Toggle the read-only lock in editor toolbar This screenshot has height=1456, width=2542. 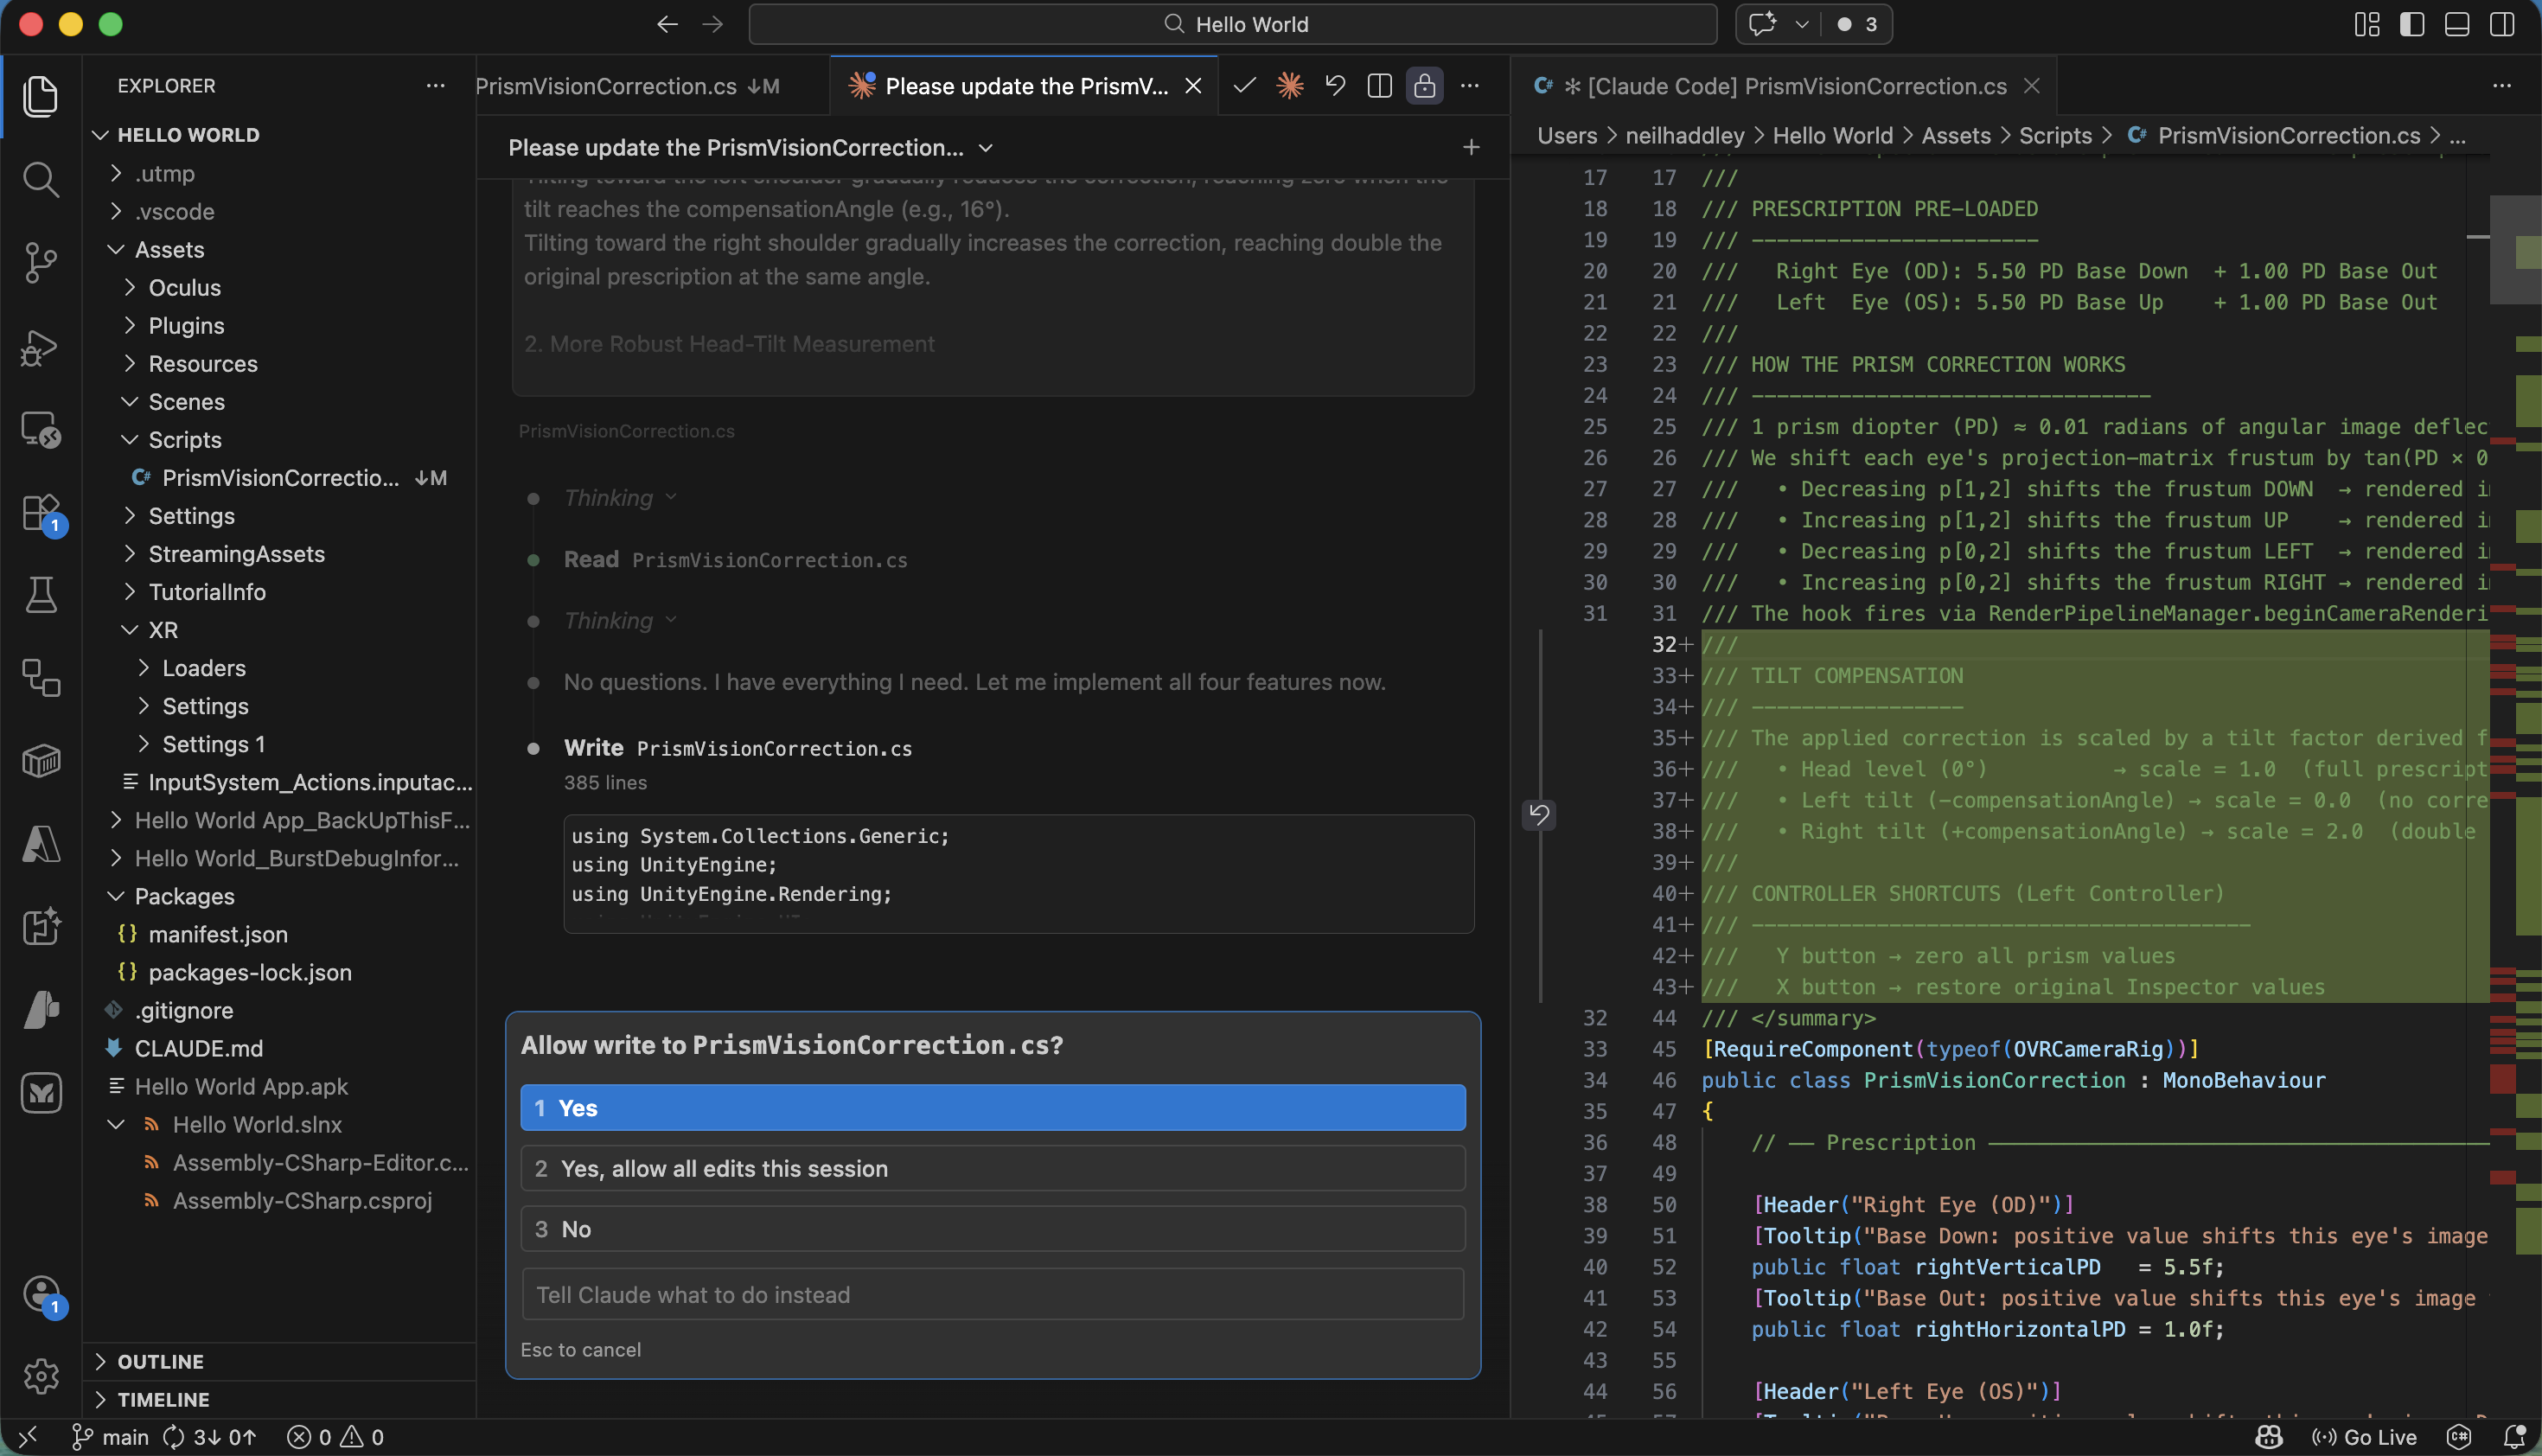1425,85
